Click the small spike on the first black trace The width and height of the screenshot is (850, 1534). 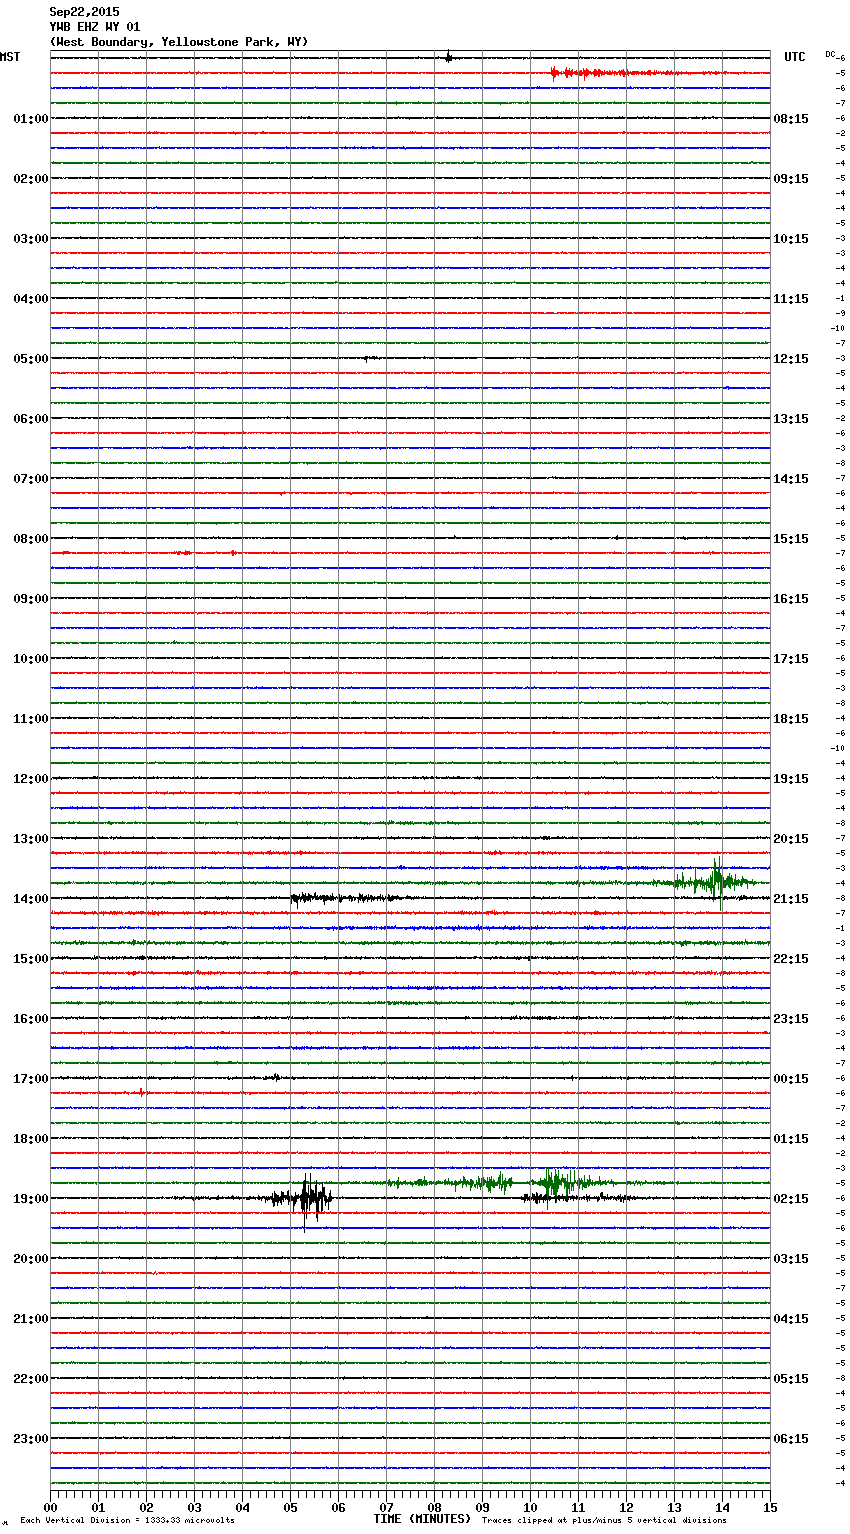point(449,58)
